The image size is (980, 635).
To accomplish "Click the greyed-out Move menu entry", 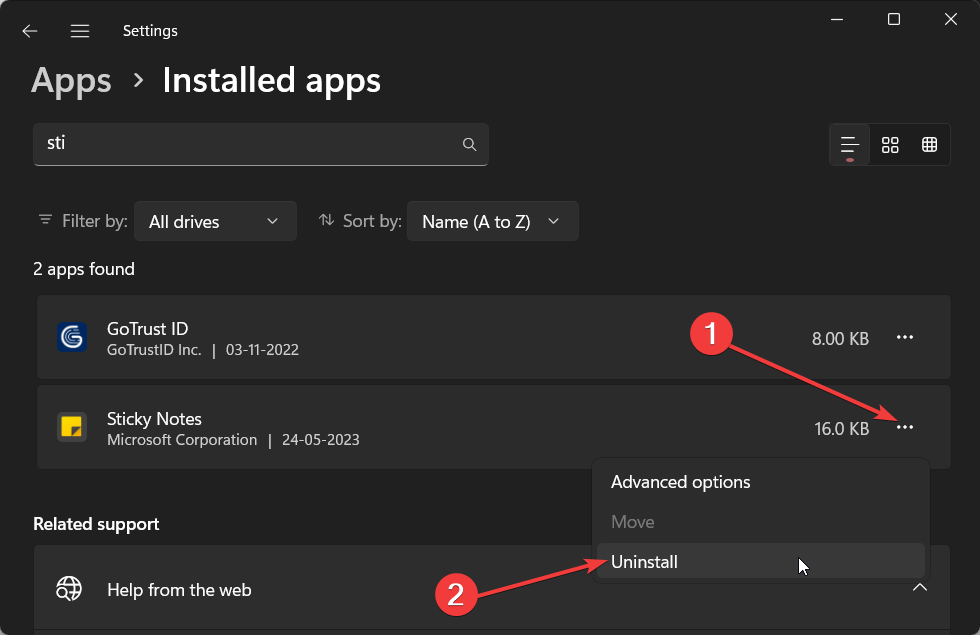I will [x=761, y=522].
